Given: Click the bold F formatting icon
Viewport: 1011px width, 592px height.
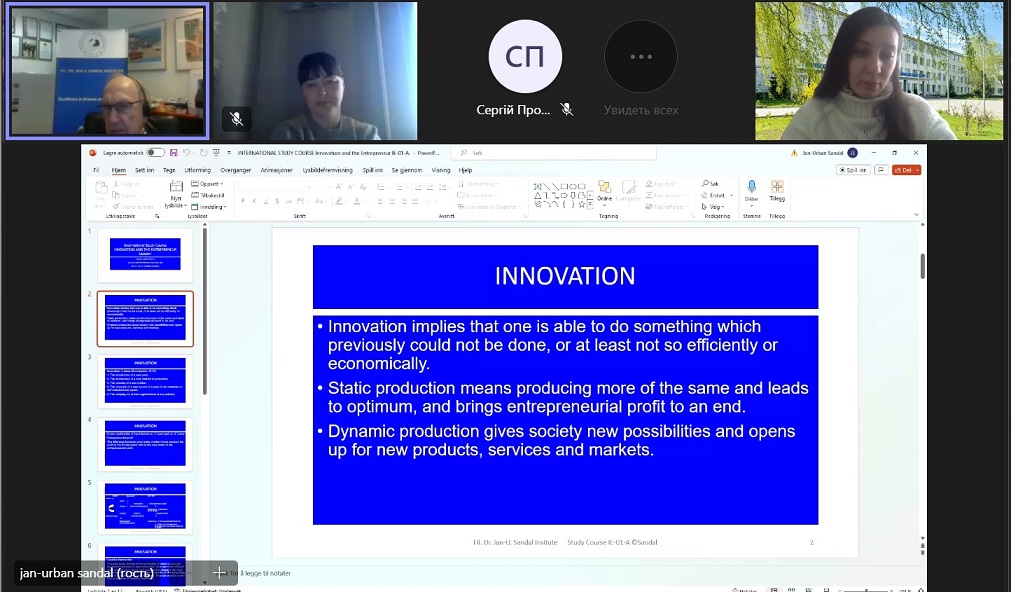Looking at the screenshot, I should point(243,201).
